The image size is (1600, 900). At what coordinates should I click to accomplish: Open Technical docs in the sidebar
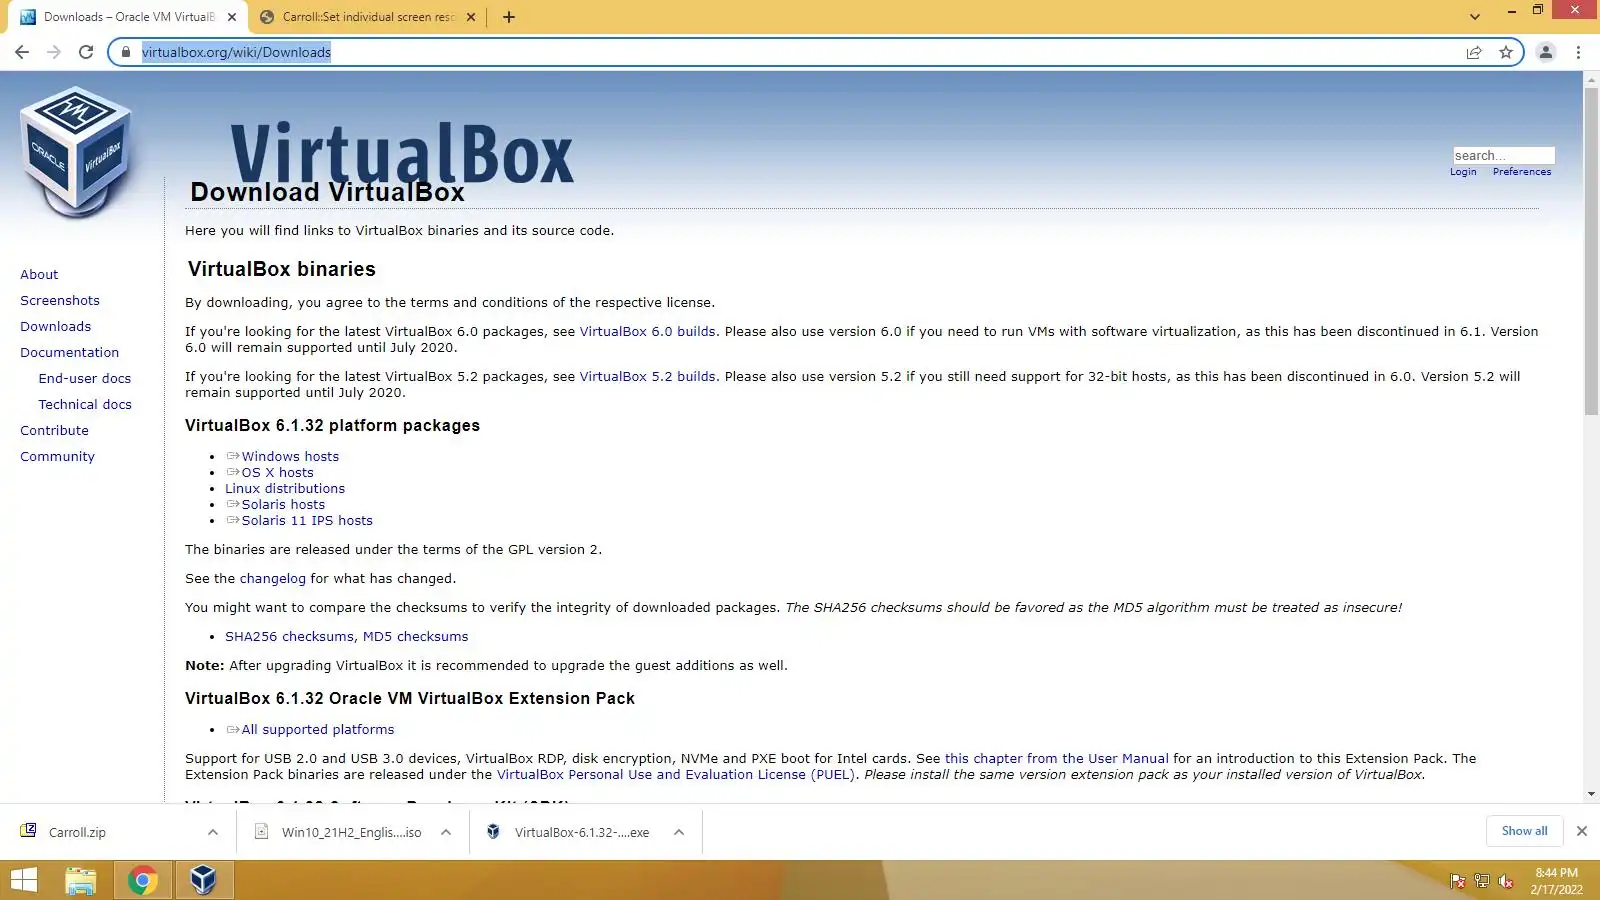point(85,404)
